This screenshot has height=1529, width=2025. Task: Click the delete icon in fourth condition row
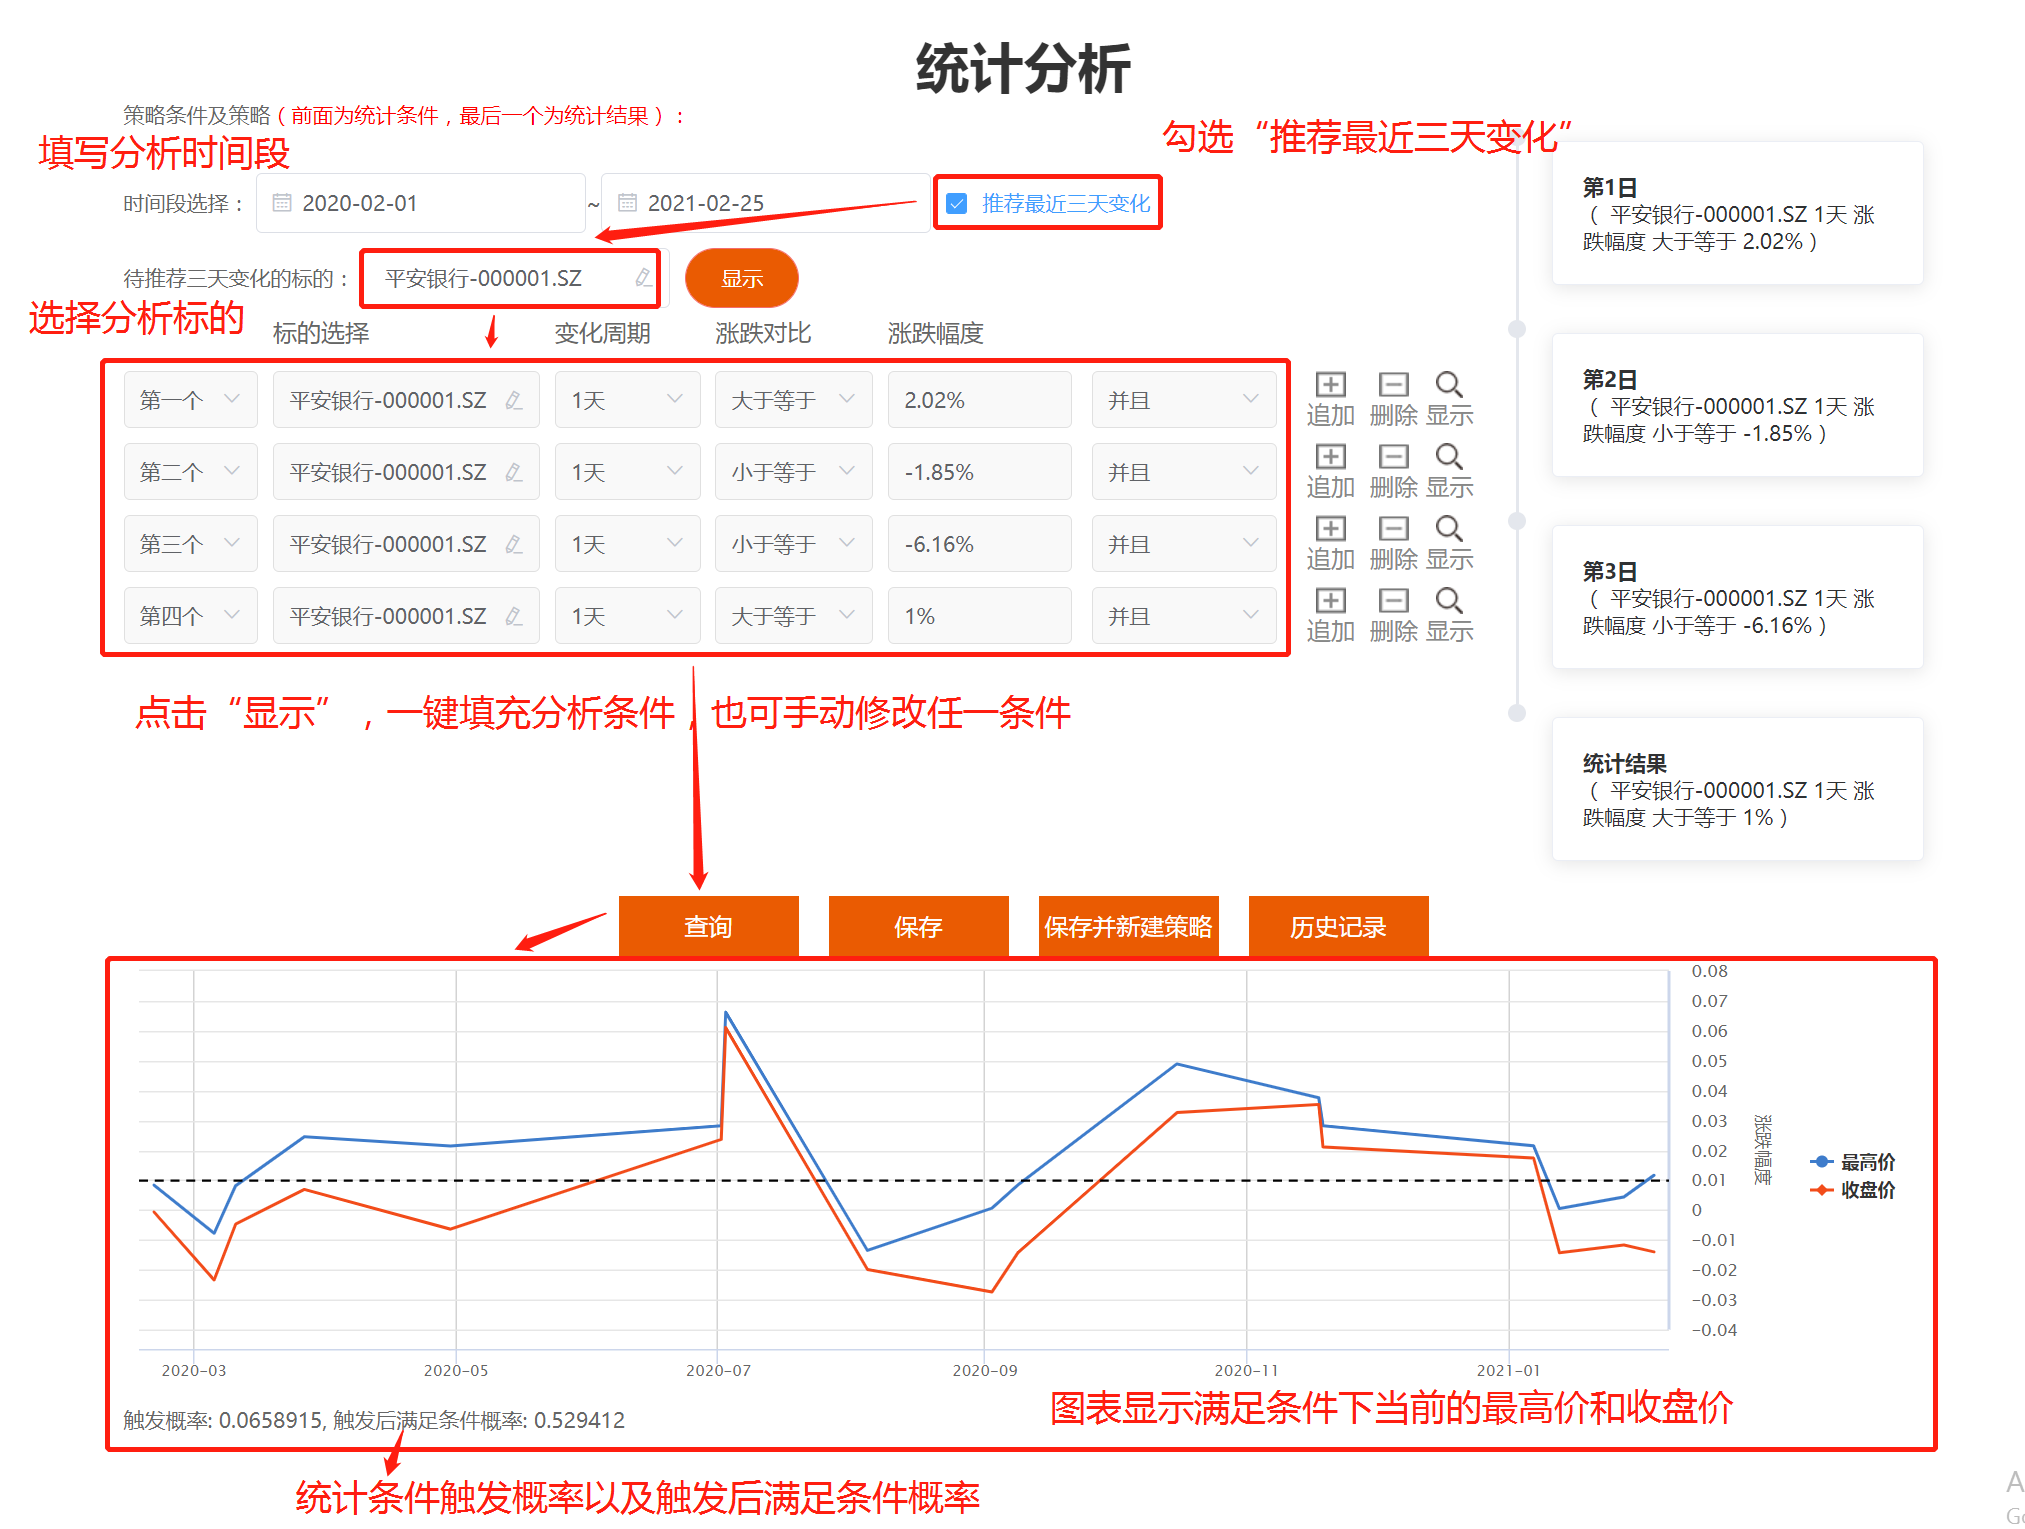tap(1393, 602)
